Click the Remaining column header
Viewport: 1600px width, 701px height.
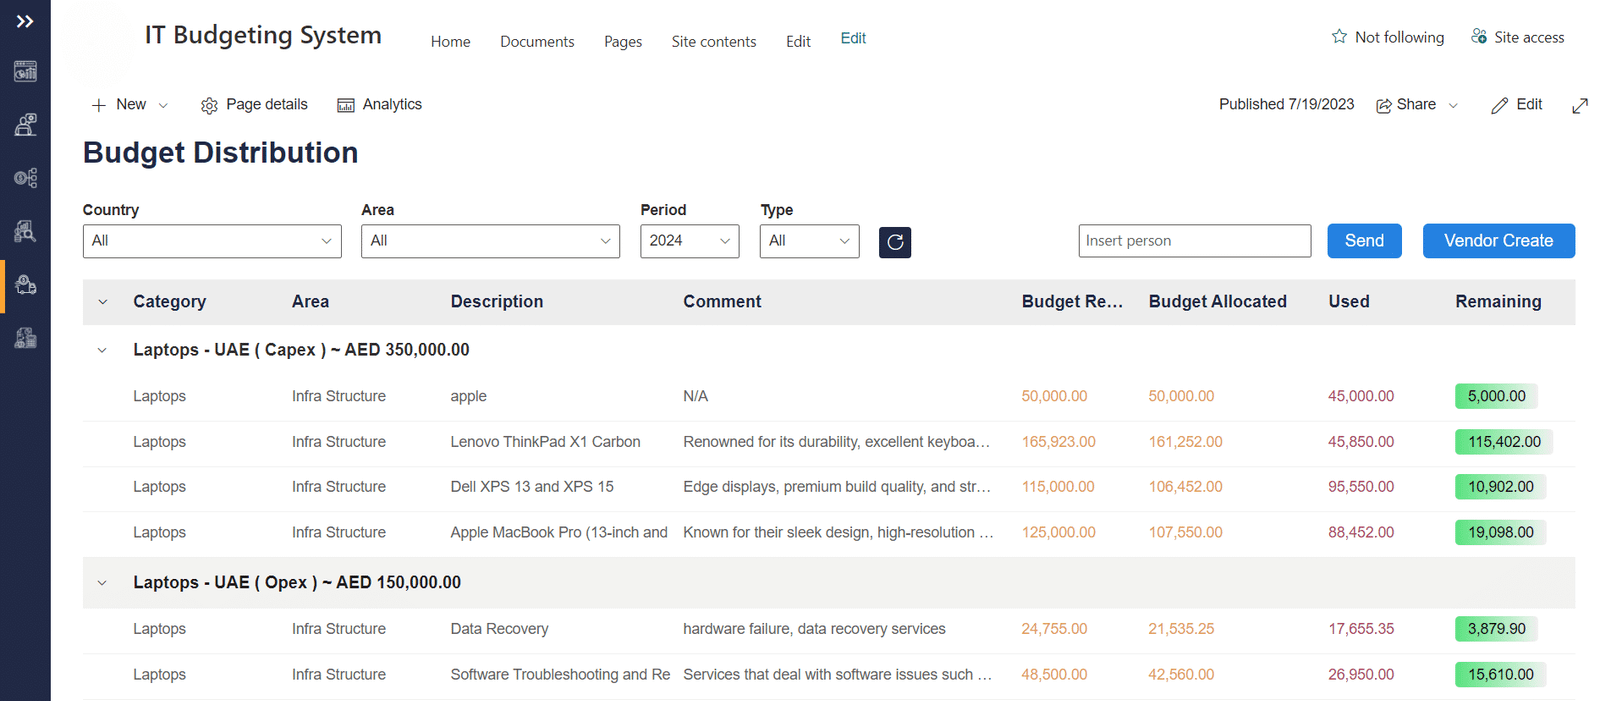[1498, 302]
